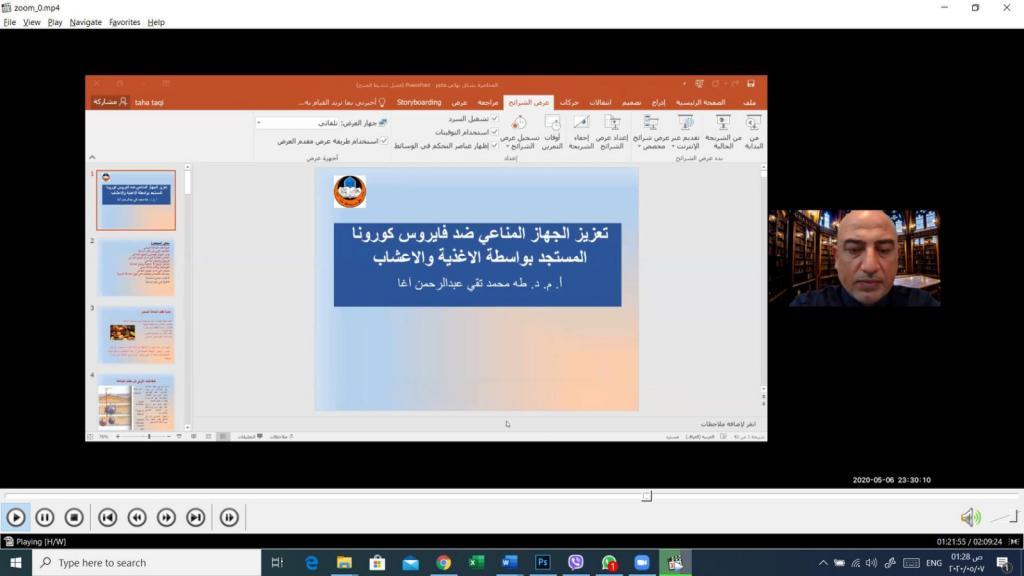Toggle the تشغيل السرد checkbox in the ribbon
This screenshot has width=1024, height=576.
pyautogui.click(x=494, y=119)
